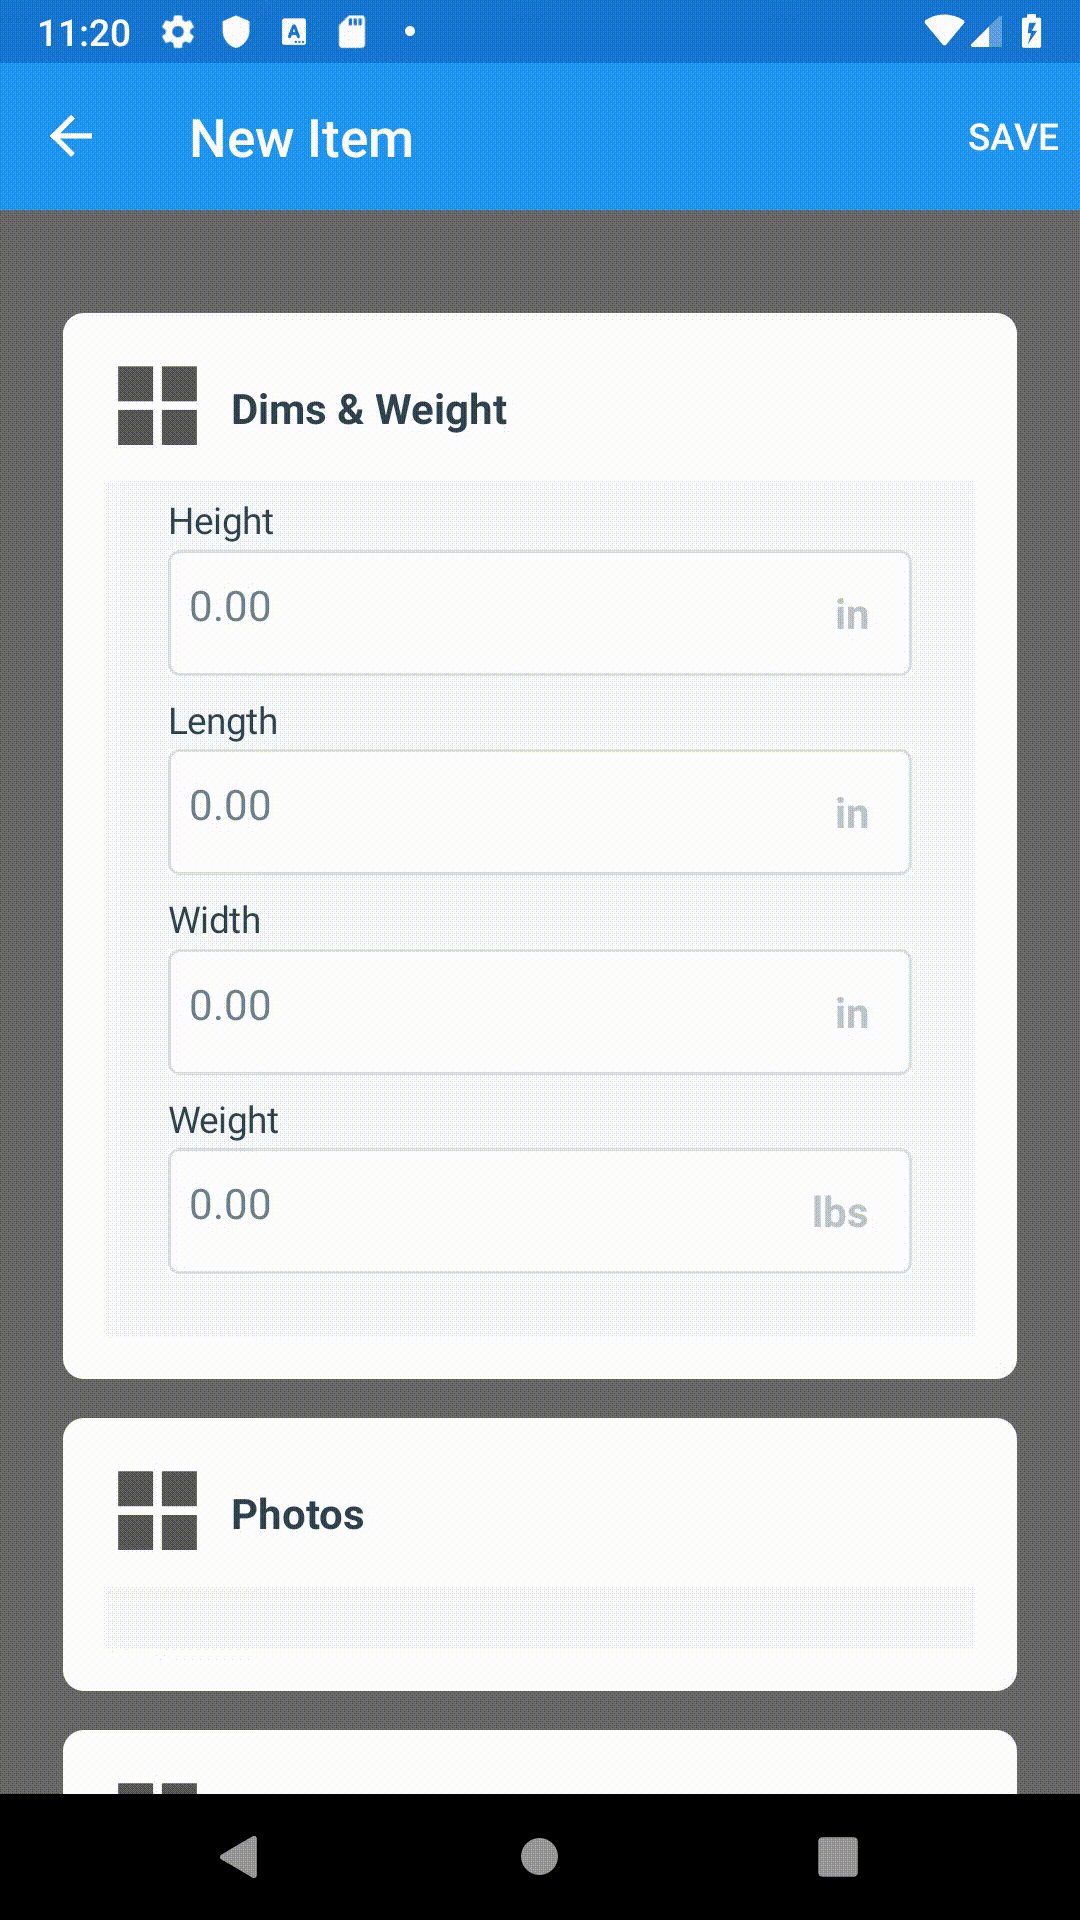Tap the New Item title in the header
This screenshot has height=1920, width=1080.
[x=300, y=137]
